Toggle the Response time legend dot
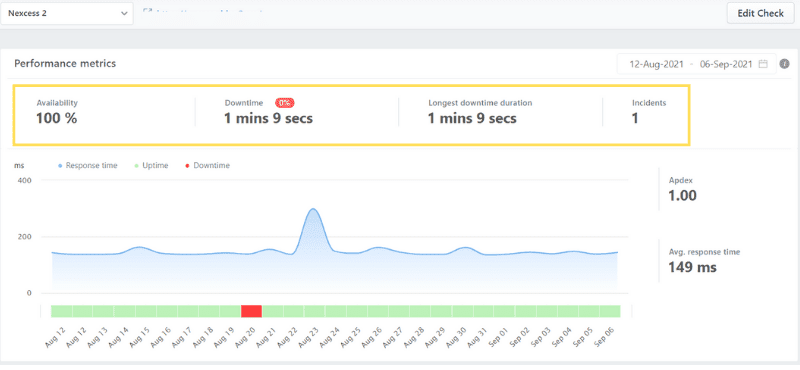The height and width of the screenshot is (370, 800). [60, 166]
